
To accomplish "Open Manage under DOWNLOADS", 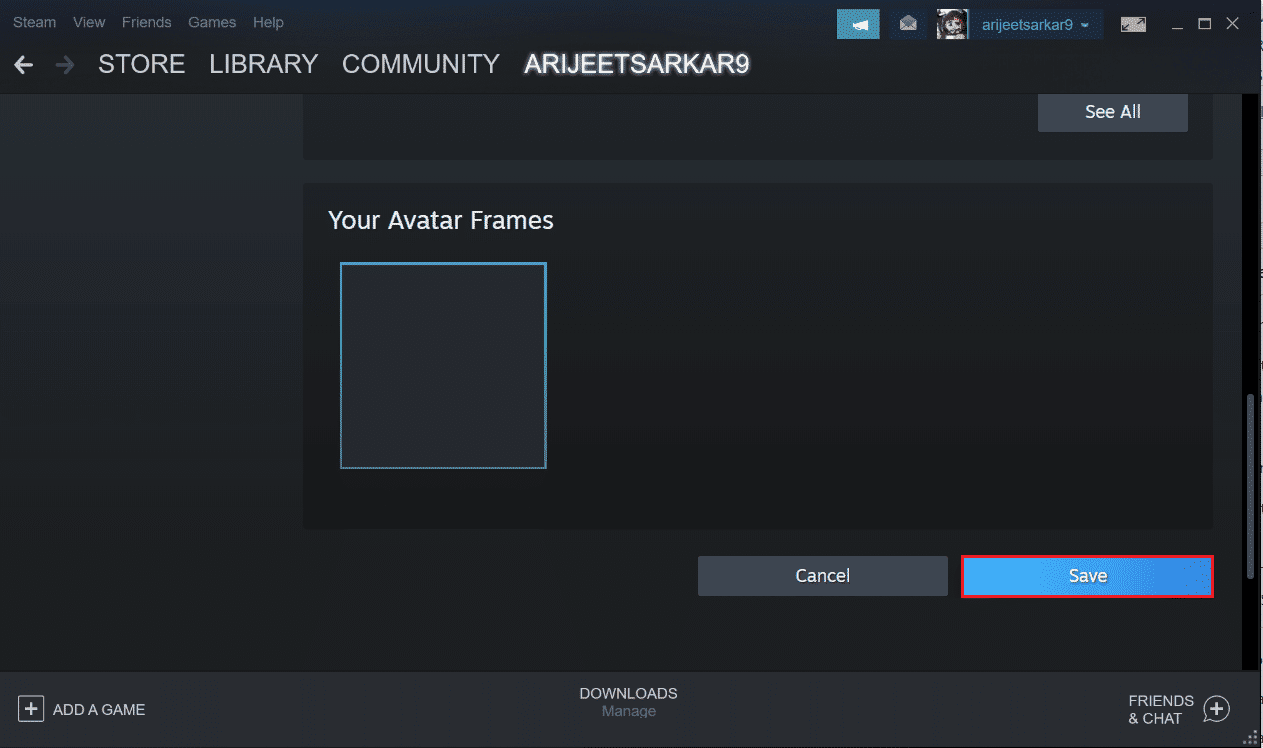I will (x=628, y=711).
